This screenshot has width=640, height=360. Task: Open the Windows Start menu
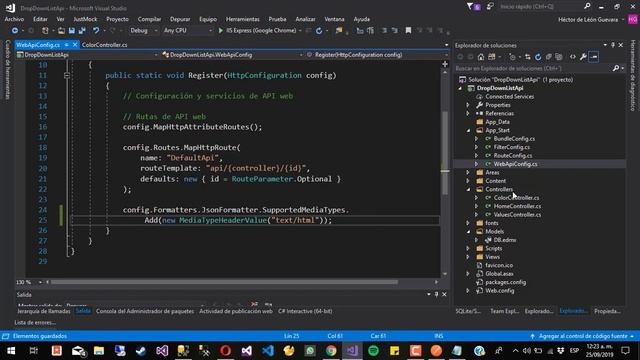pos(11,351)
